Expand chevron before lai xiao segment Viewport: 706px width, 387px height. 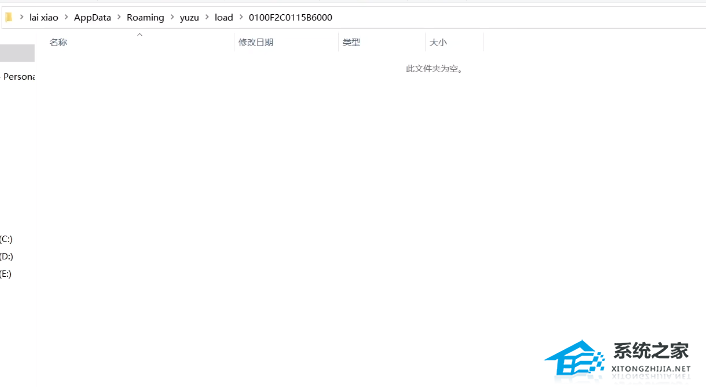(21, 18)
